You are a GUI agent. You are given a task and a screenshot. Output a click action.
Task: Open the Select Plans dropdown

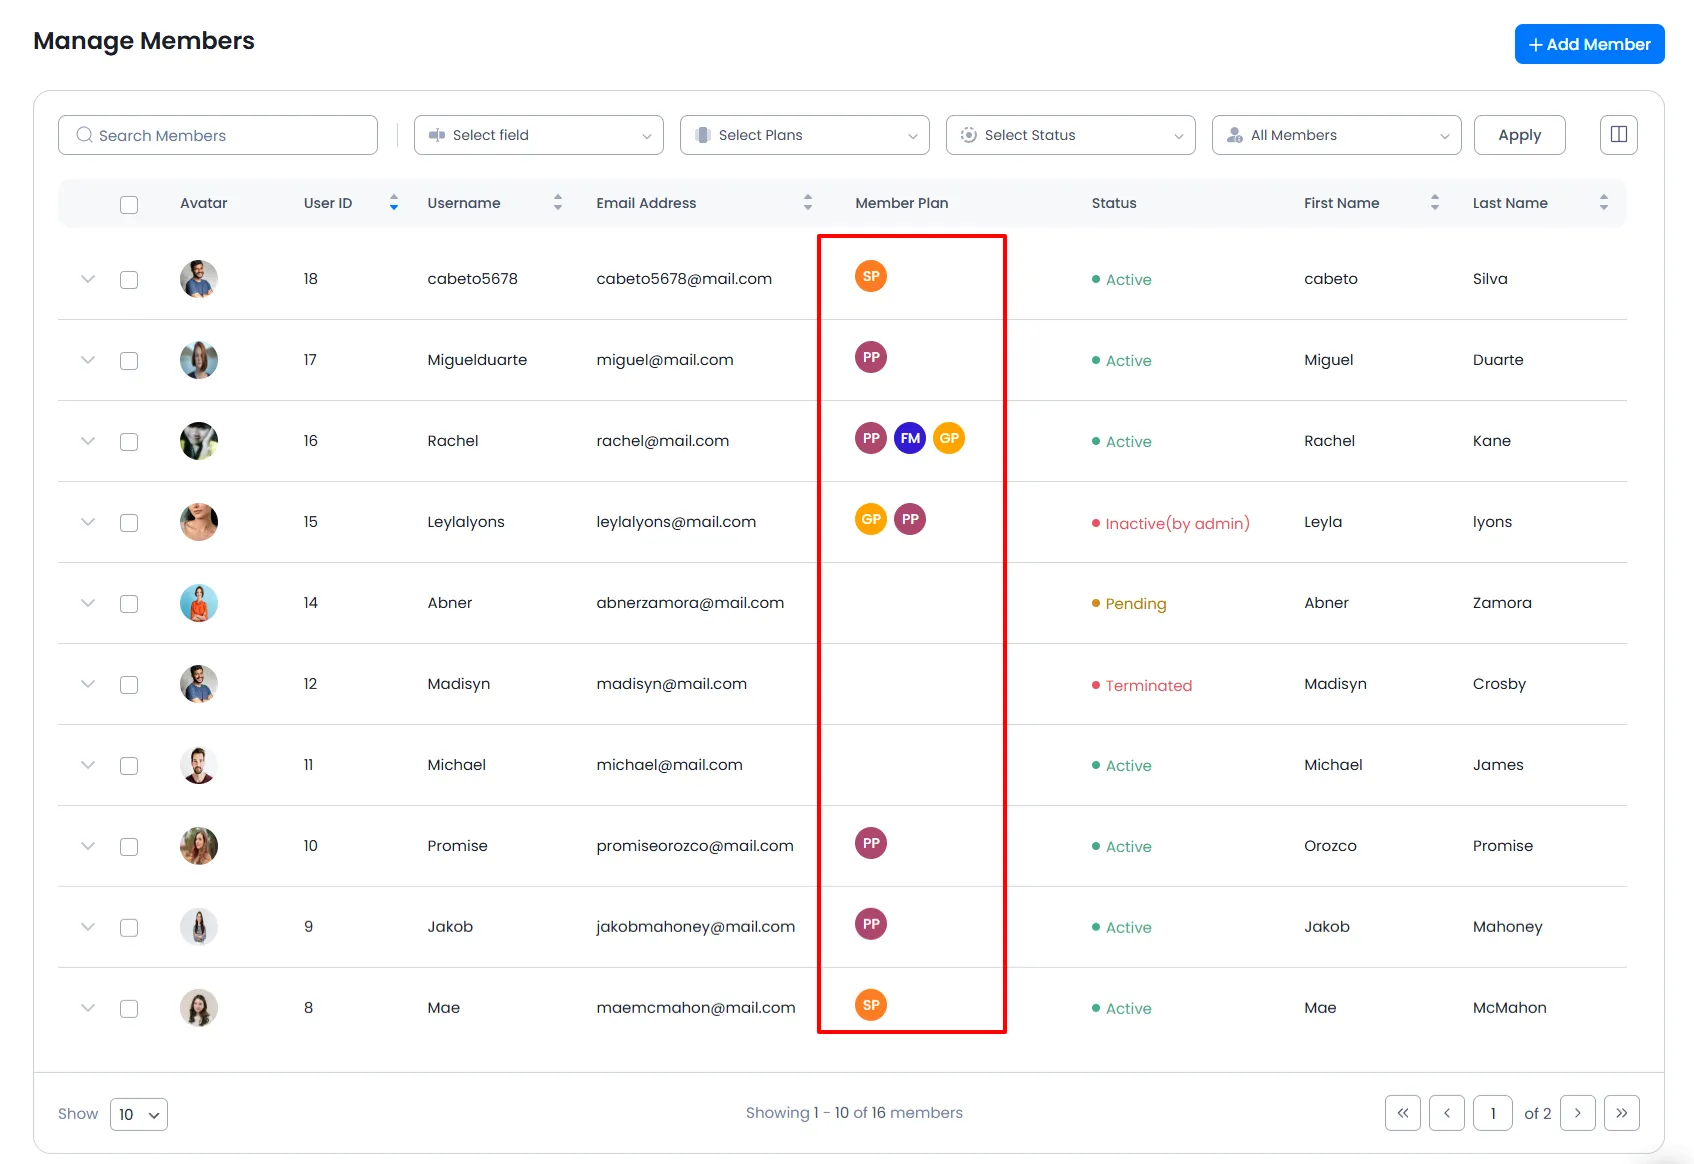tap(804, 135)
